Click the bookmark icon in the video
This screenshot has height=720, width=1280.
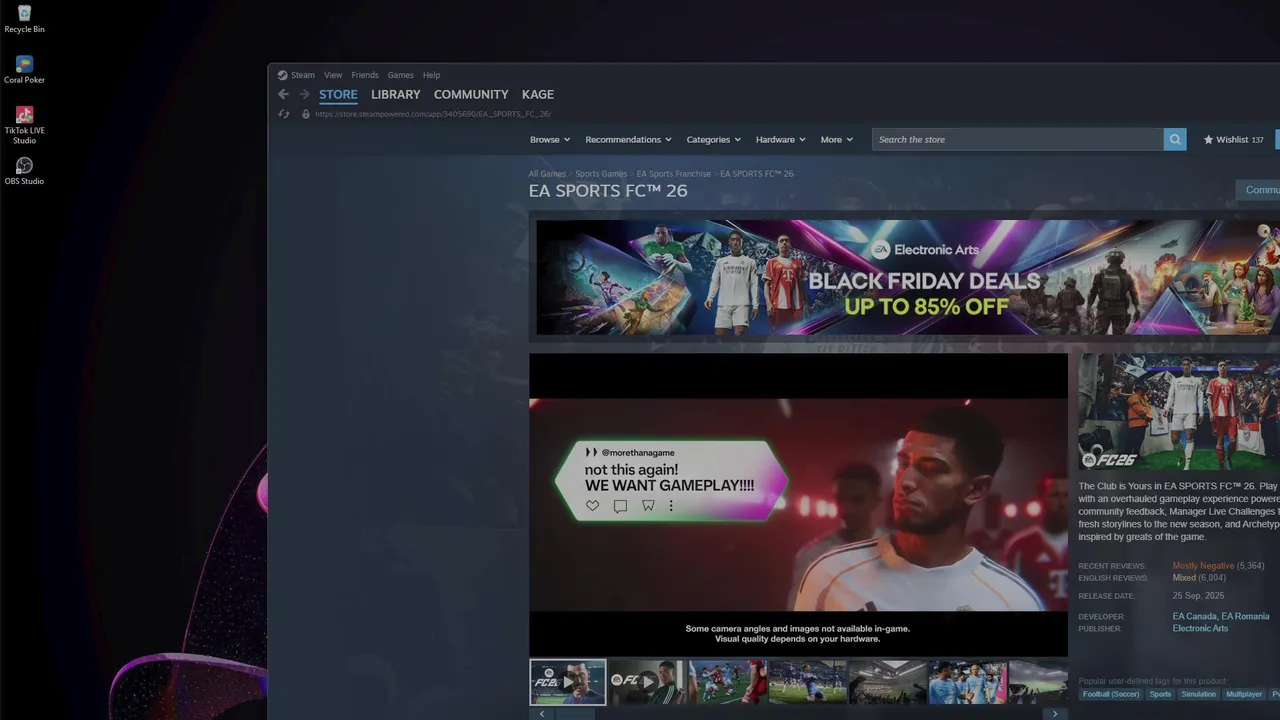coord(648,506)
